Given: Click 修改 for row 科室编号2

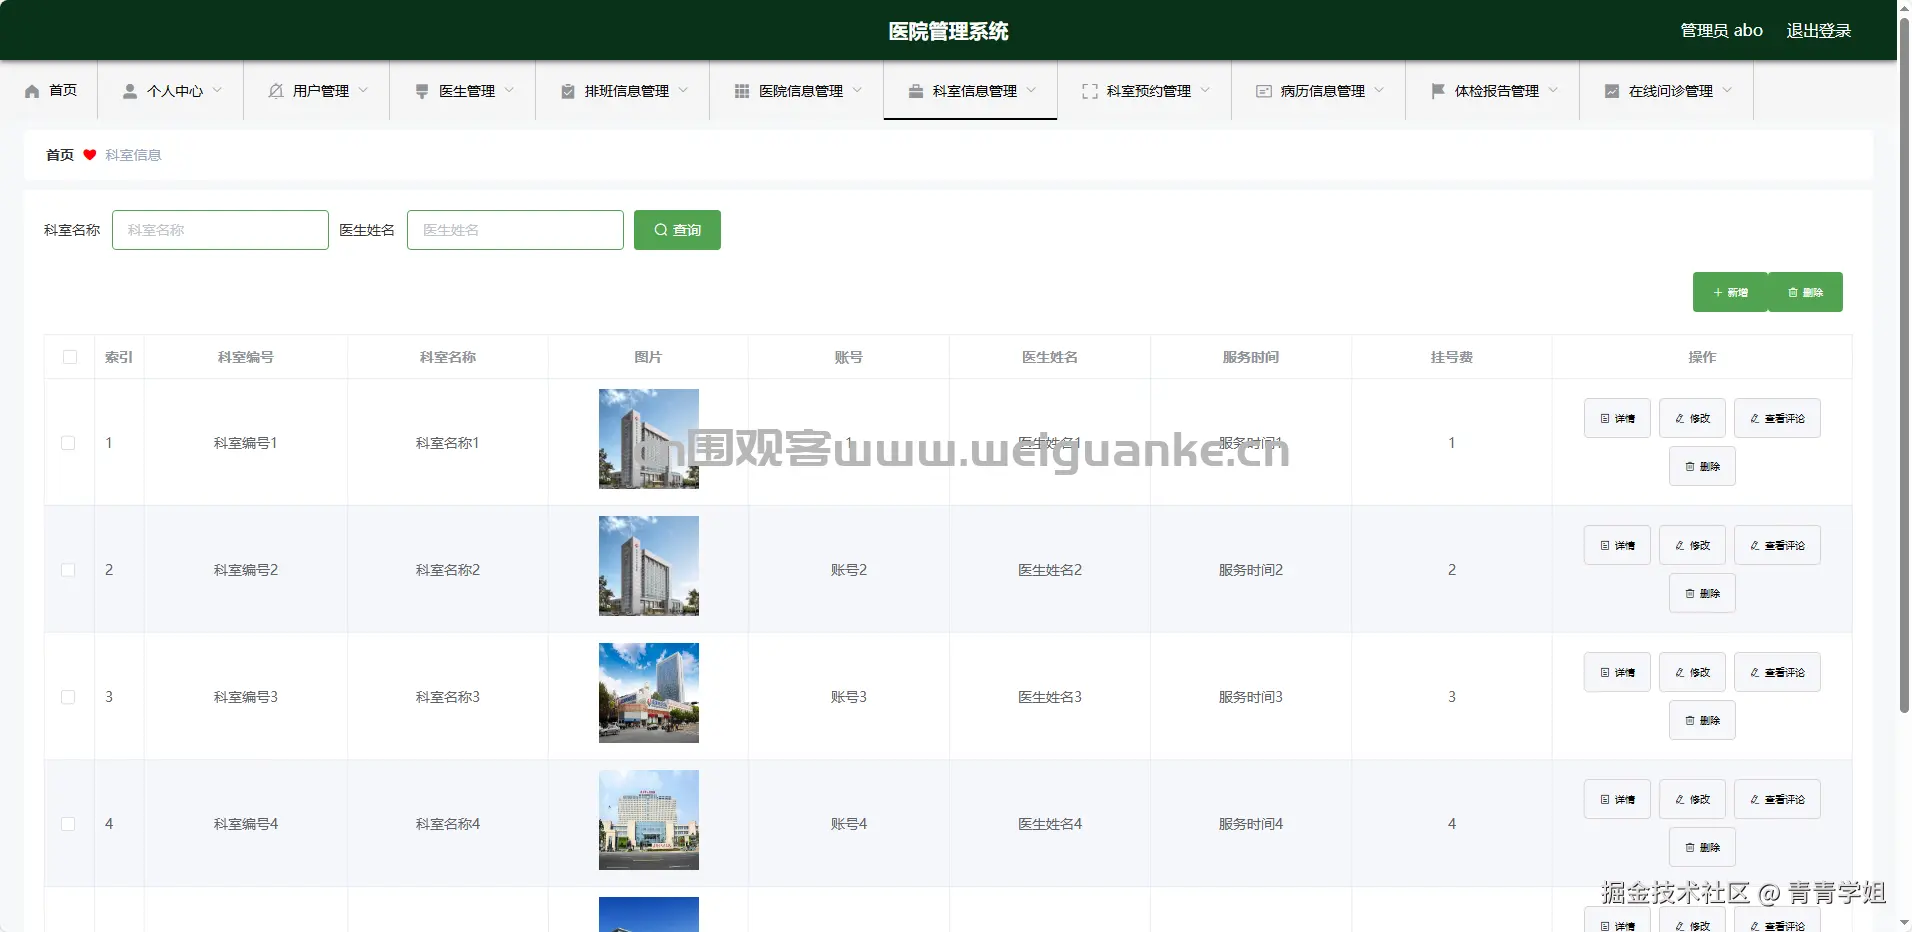Looking at the screenshot, I should pos(1692,545).
